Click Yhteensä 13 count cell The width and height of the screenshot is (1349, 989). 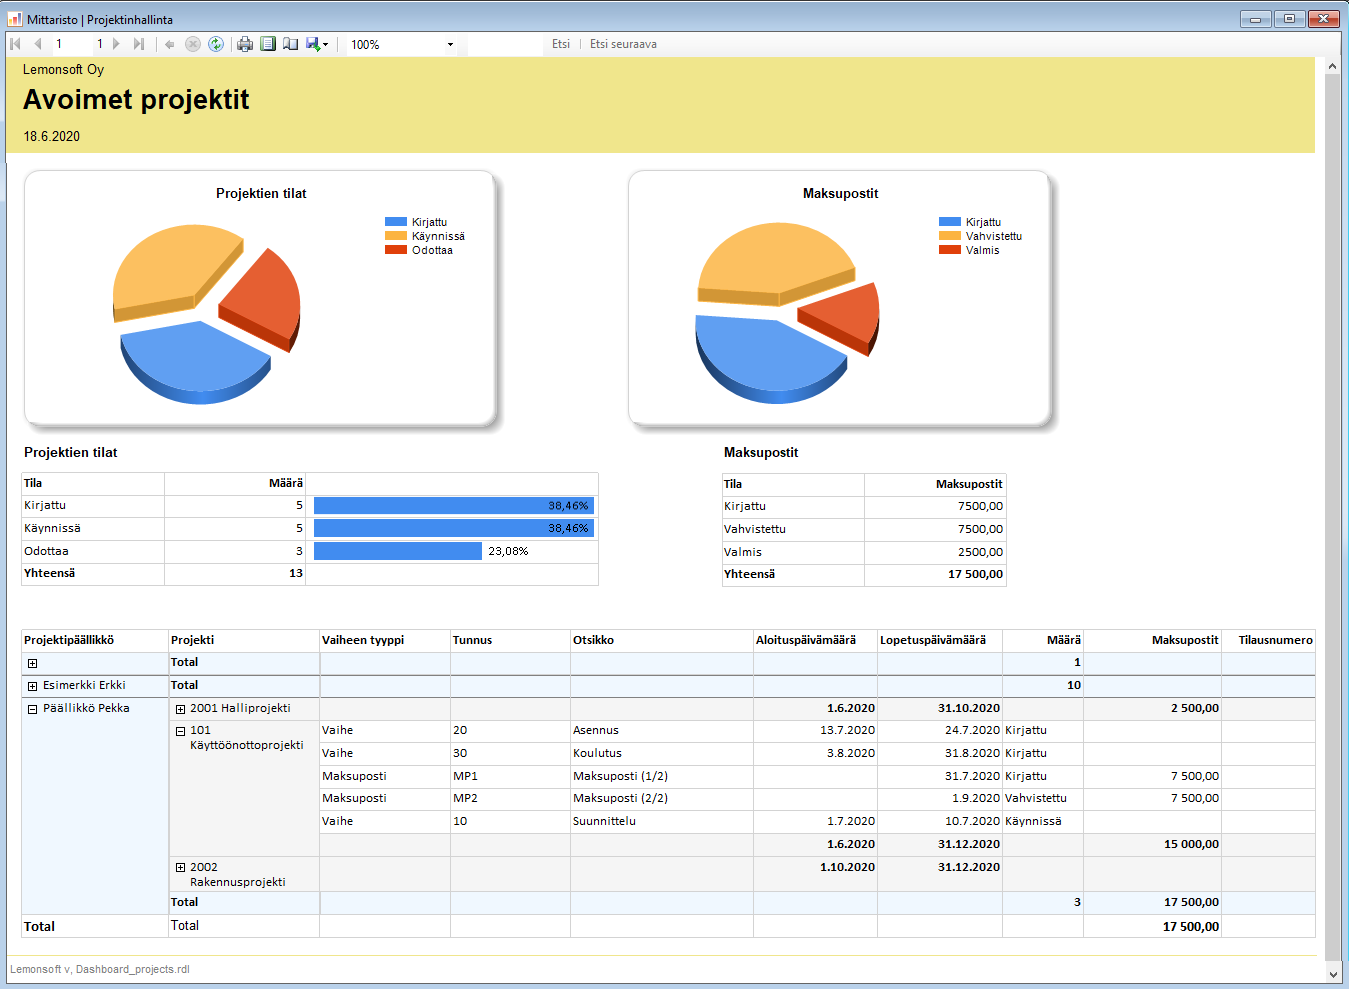(x=235, y=574)
